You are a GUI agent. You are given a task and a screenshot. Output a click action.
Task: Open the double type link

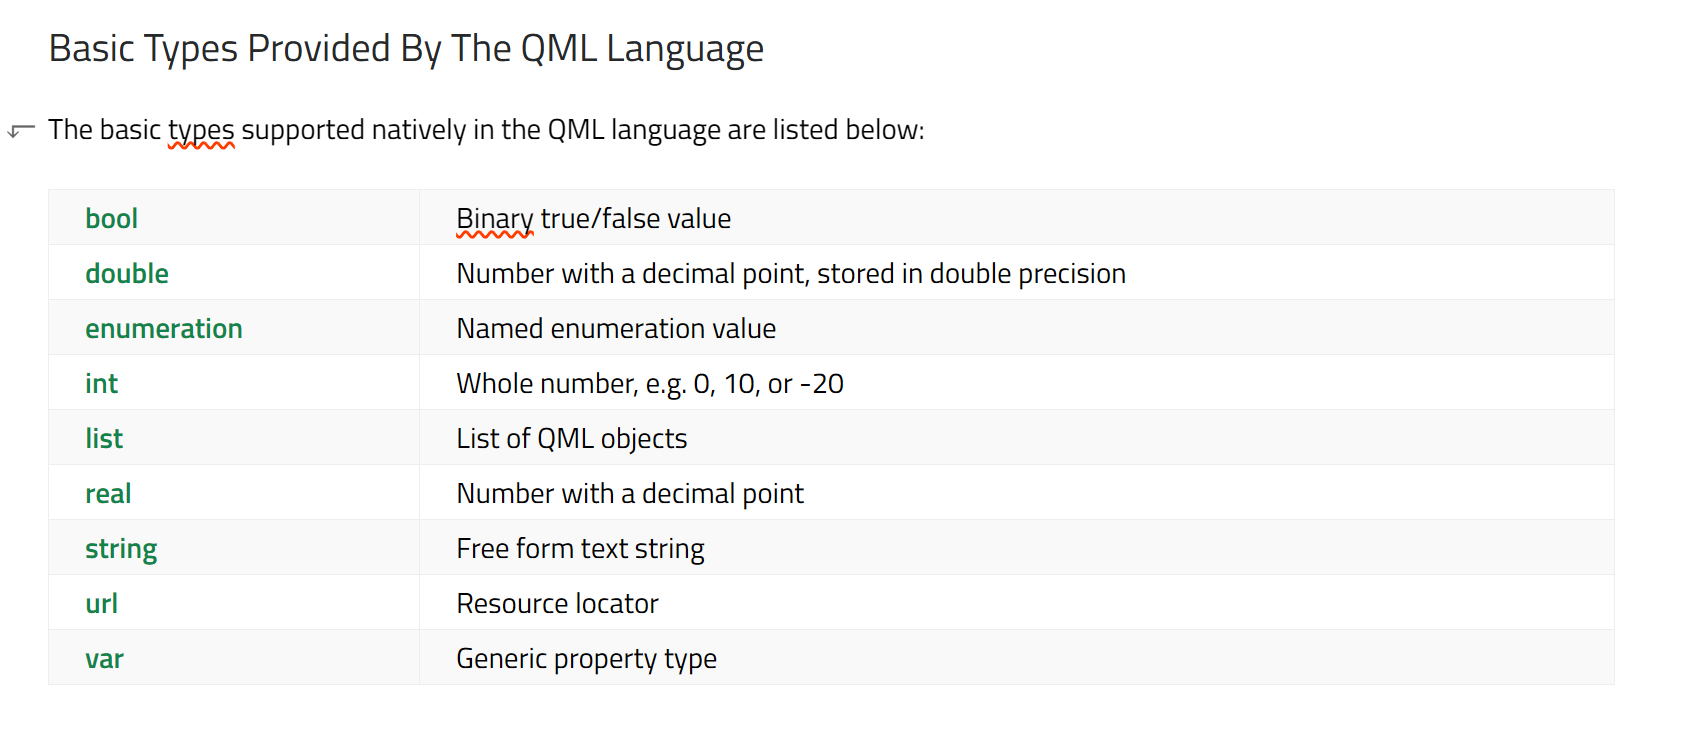point(127,273)
